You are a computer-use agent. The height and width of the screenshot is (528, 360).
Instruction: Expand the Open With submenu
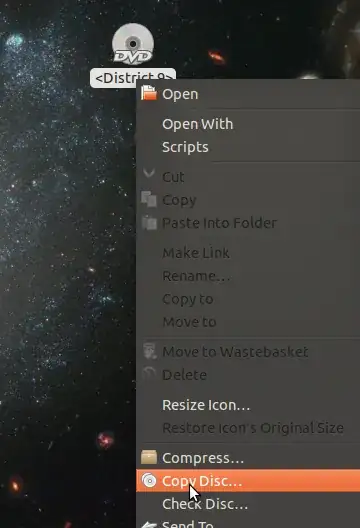coord(248,124)
